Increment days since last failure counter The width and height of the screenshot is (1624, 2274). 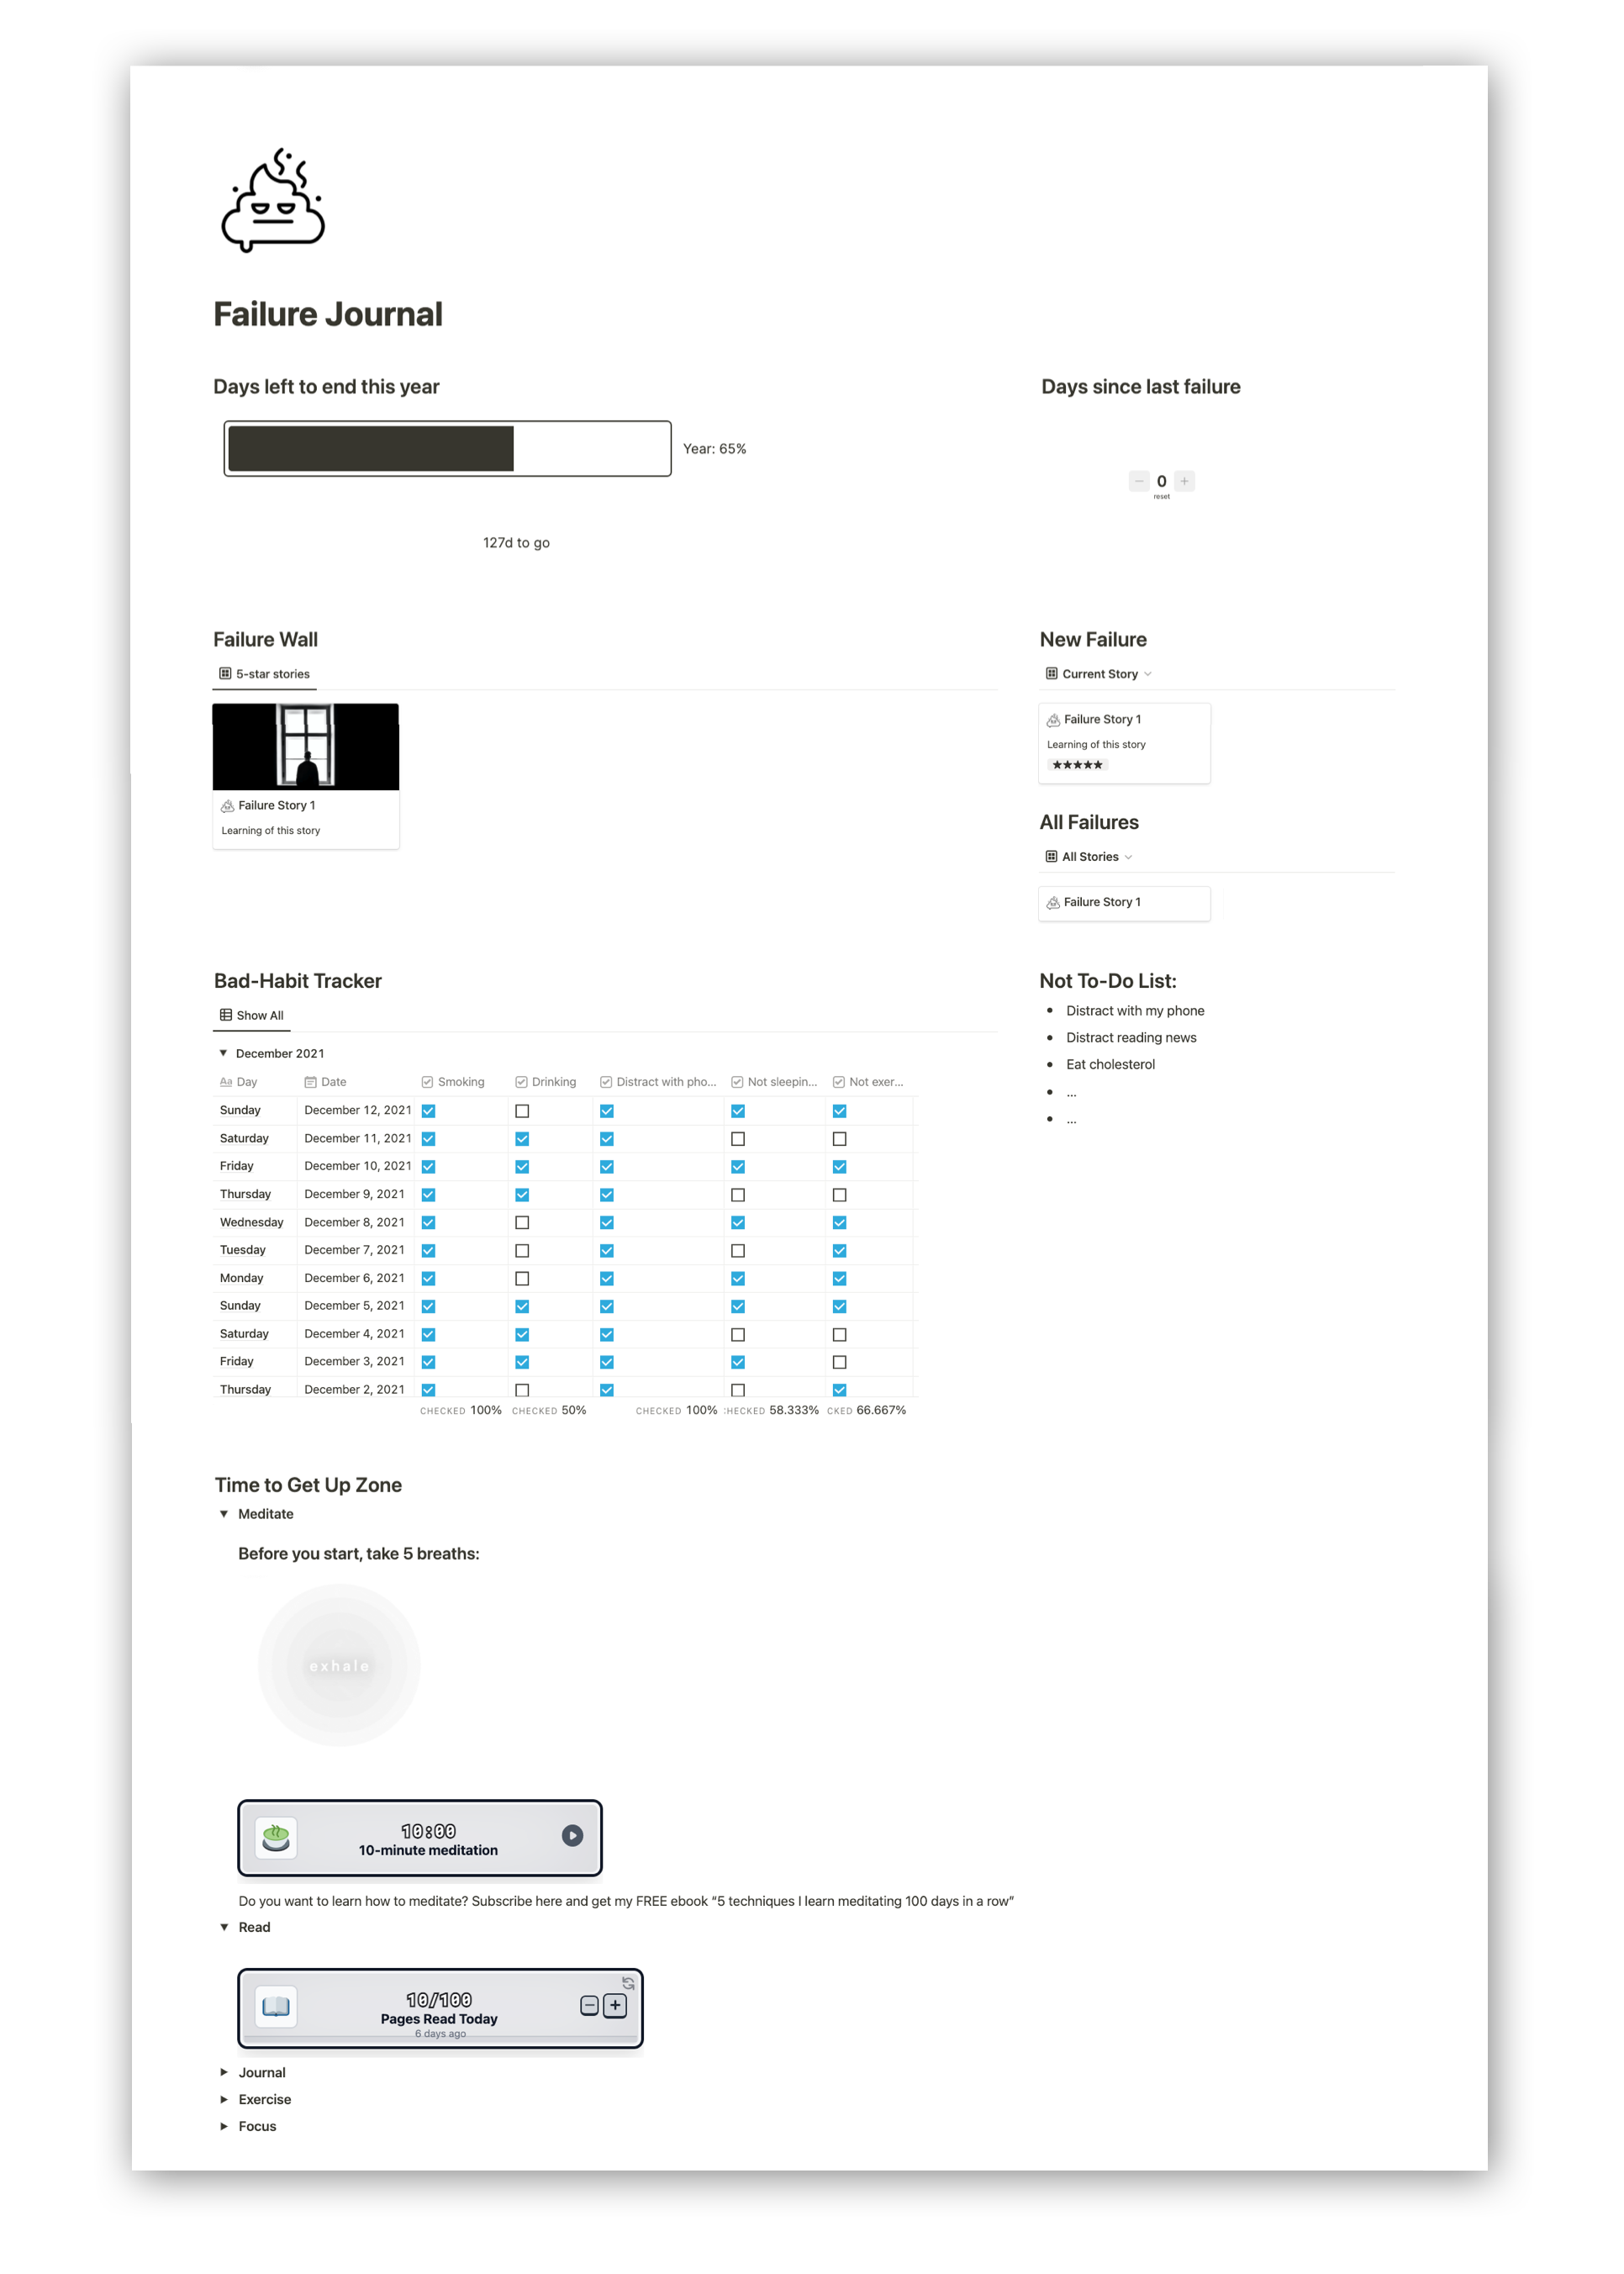coord(1184,481)
